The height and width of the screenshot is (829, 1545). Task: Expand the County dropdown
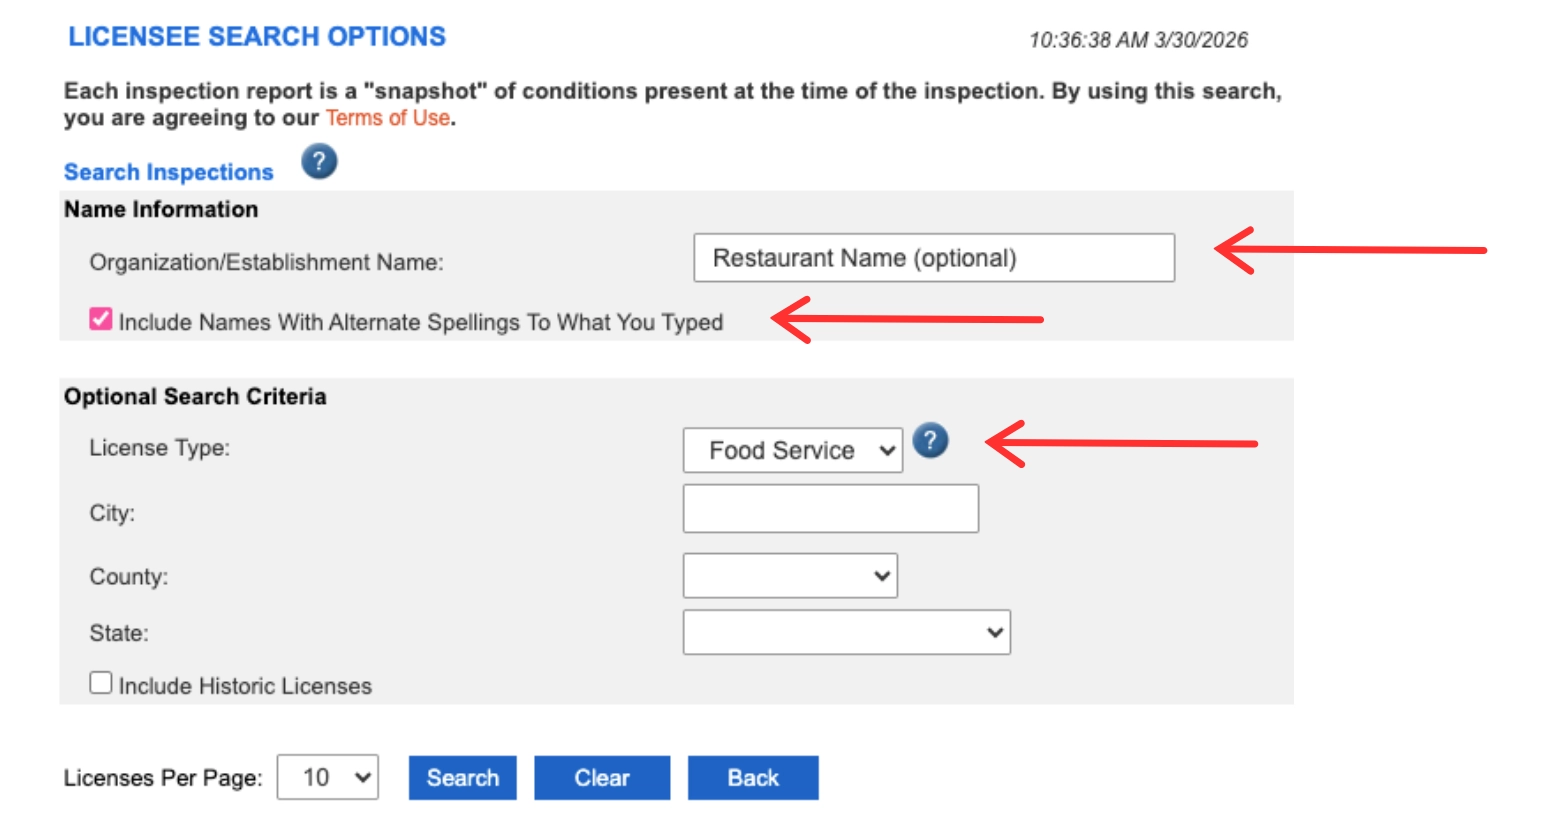coord(789,574)
